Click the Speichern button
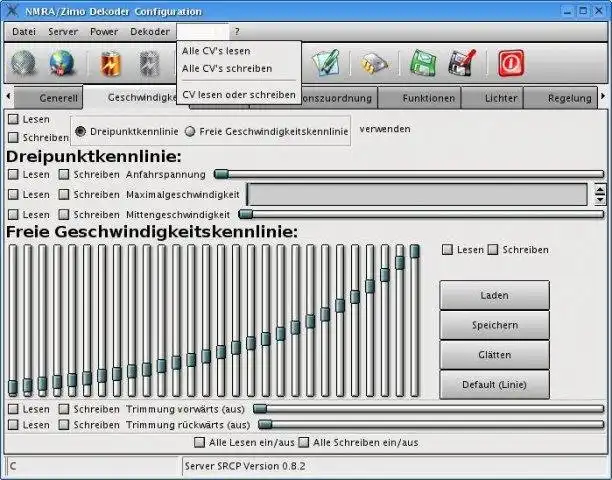Viewport: 612px width, 480px height. click(495, 325)
